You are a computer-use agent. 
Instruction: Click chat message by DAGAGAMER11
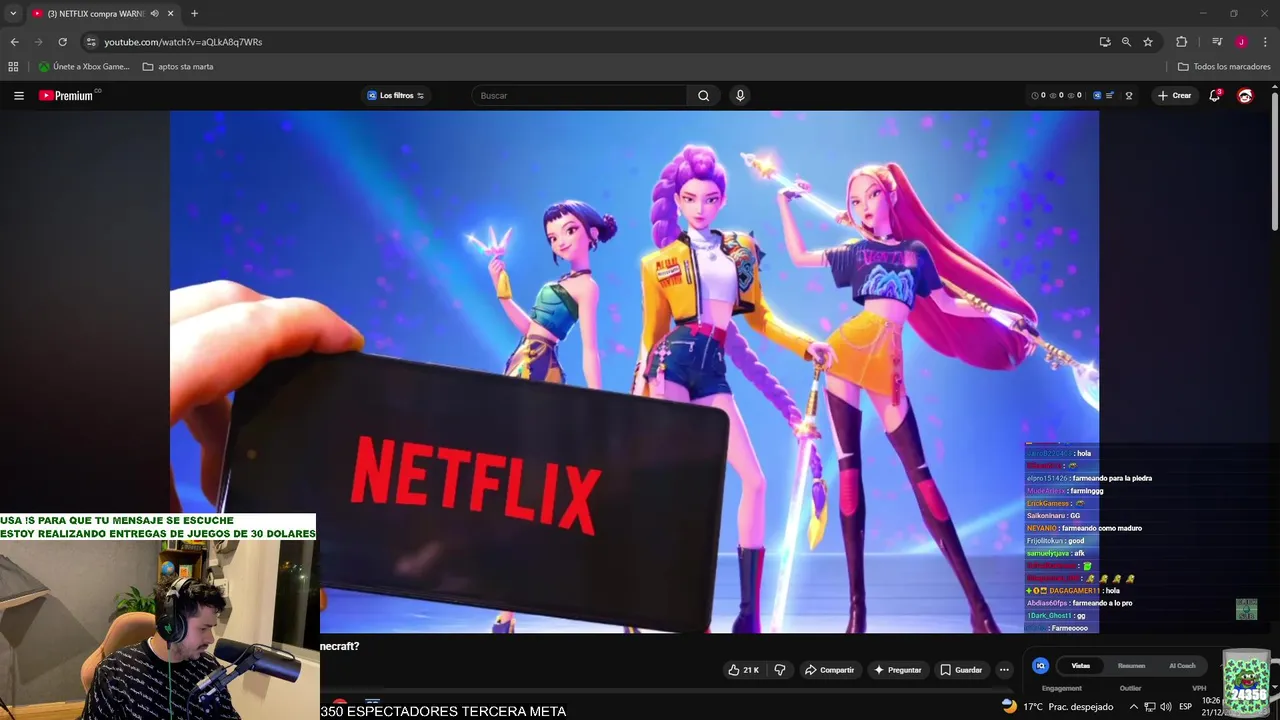pyautogui.click(x=1073, y=591)
